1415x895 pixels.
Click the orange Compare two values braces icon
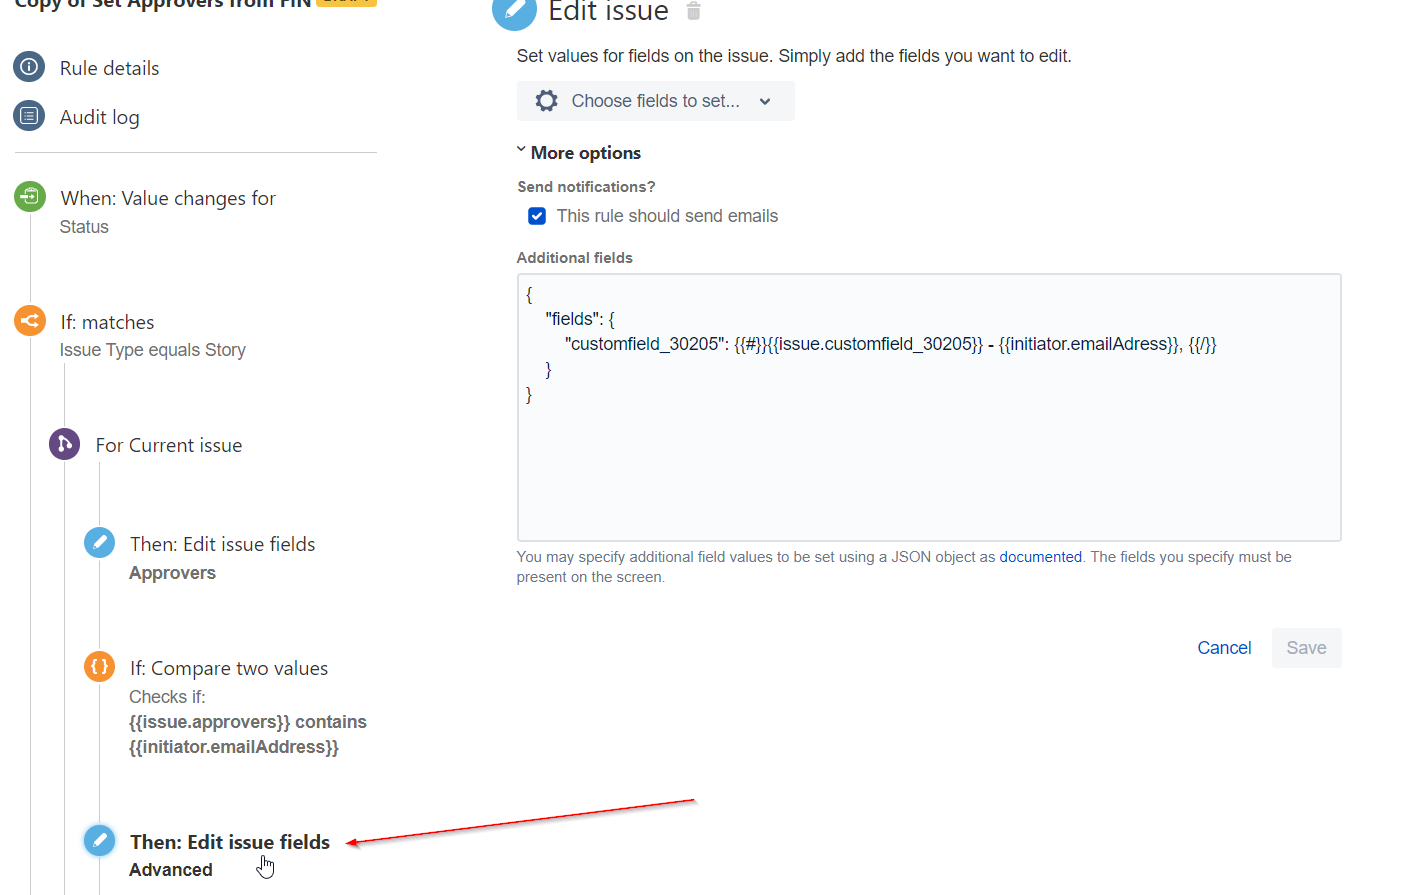tap(99, 666)
